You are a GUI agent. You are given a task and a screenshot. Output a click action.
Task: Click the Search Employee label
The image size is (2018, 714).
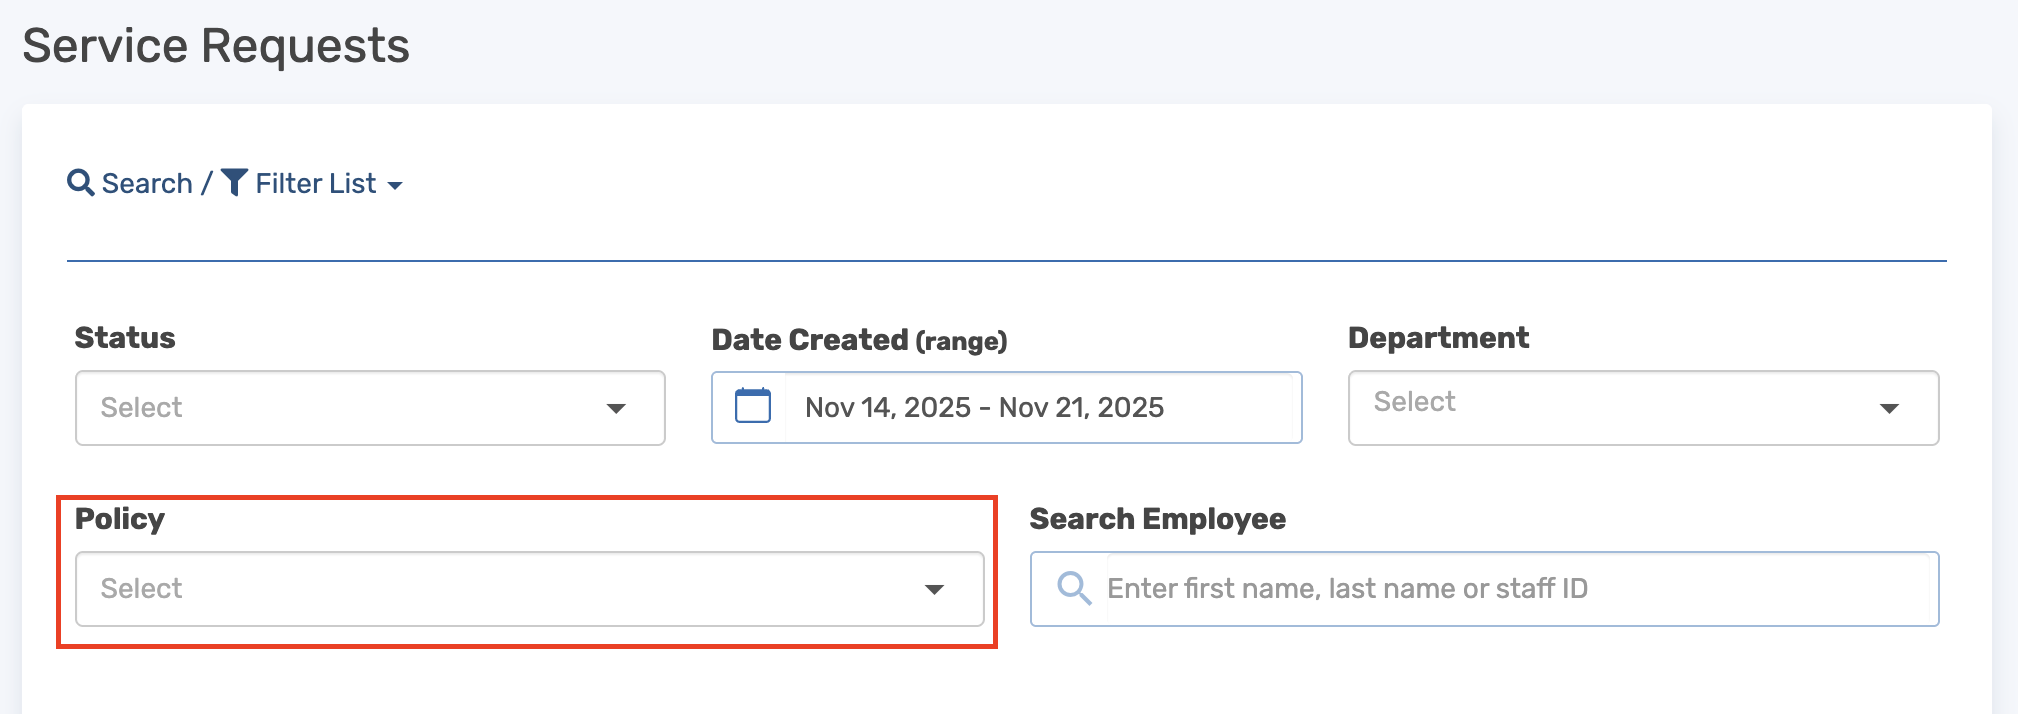[1157, 519]
